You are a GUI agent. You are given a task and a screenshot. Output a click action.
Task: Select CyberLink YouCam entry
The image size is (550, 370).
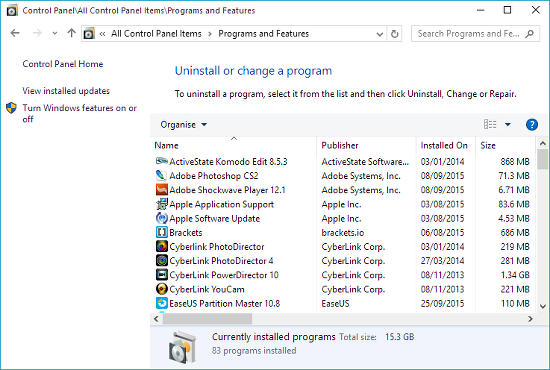(207, 289)
